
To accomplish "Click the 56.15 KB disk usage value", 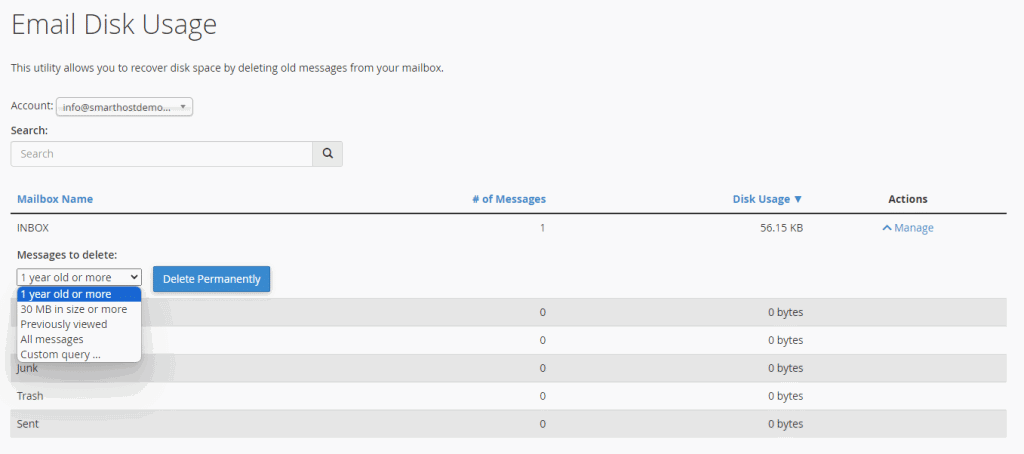I will click(782, 228).
